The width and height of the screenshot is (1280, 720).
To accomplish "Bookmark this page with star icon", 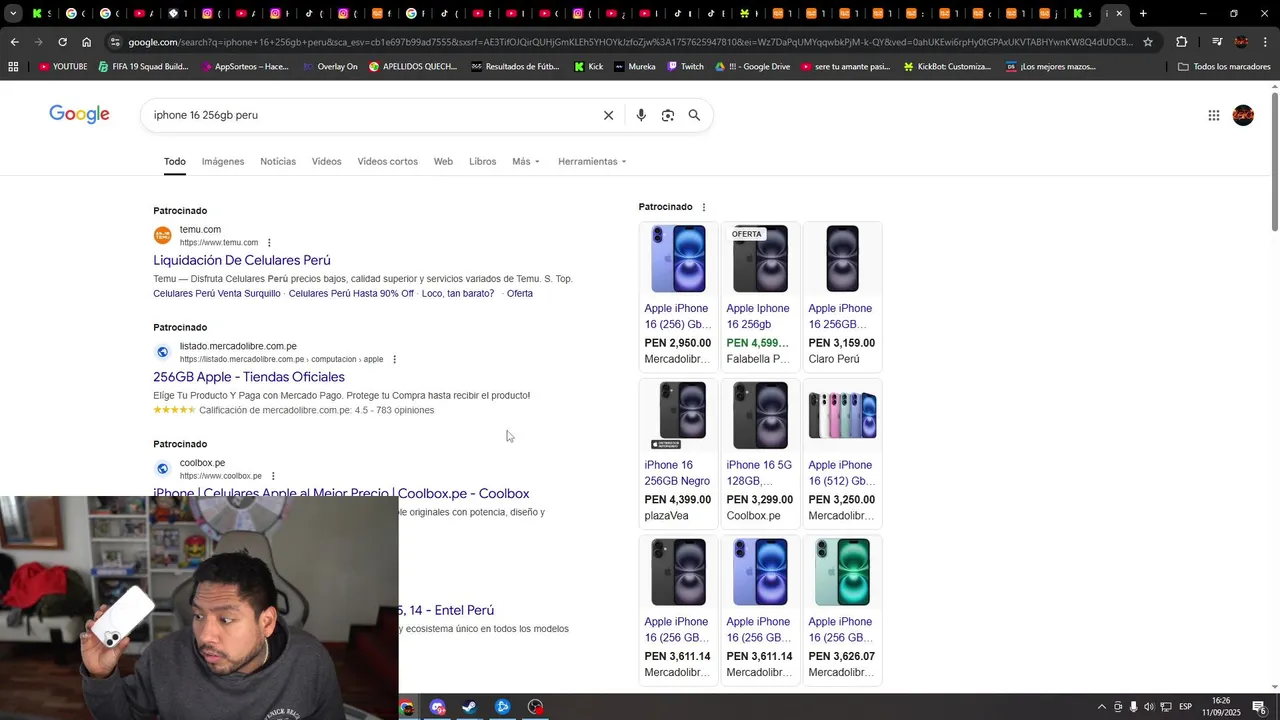I will pos(1148,42).
